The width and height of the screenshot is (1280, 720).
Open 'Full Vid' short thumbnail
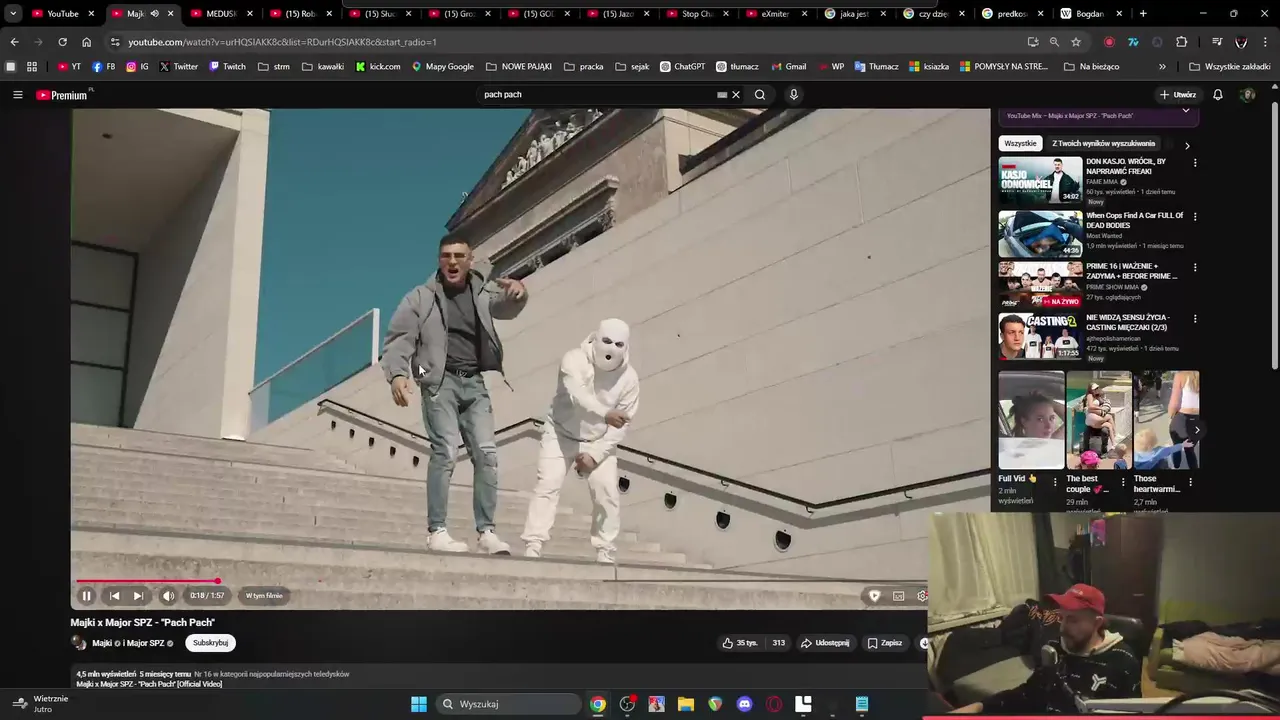point(1031,420)
